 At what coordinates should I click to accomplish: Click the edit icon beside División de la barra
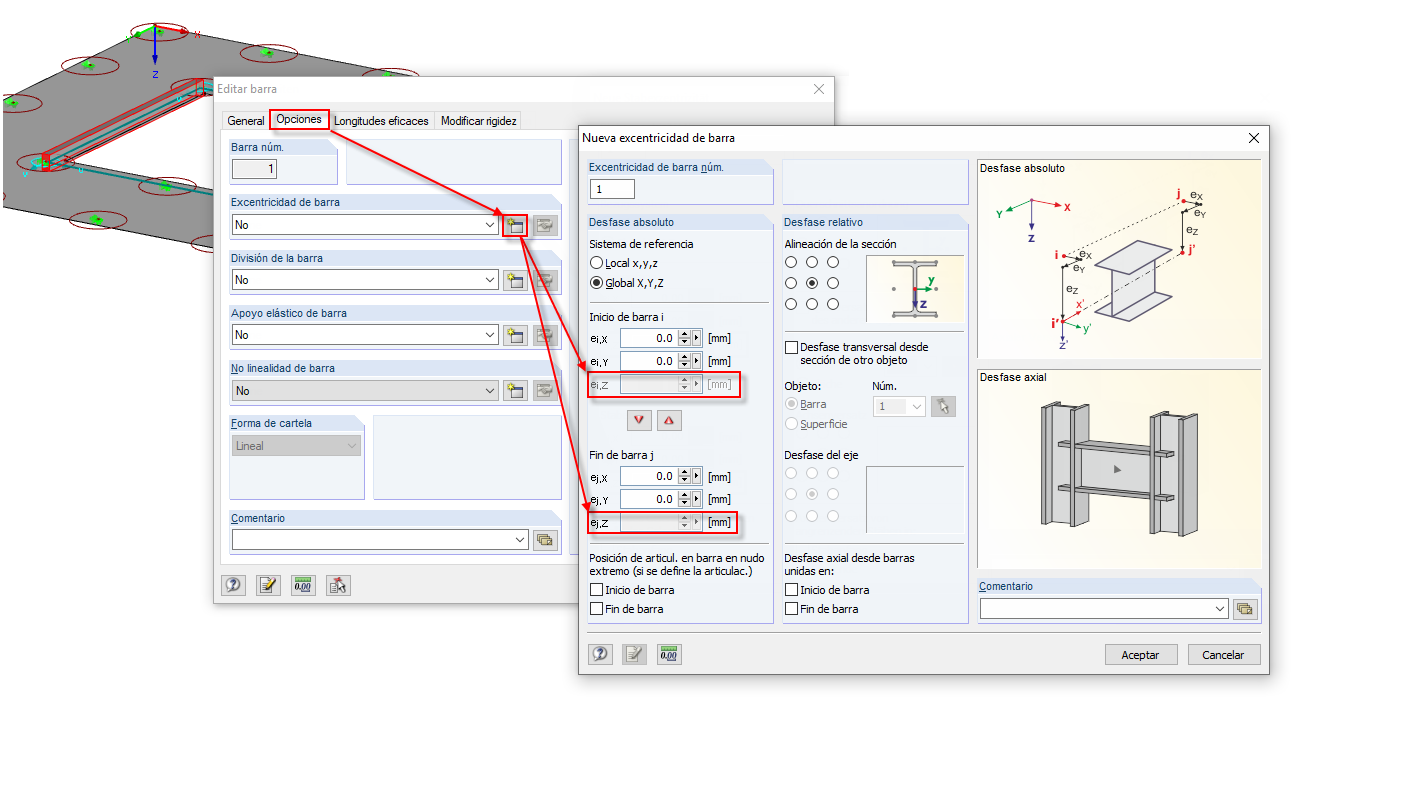544,280
